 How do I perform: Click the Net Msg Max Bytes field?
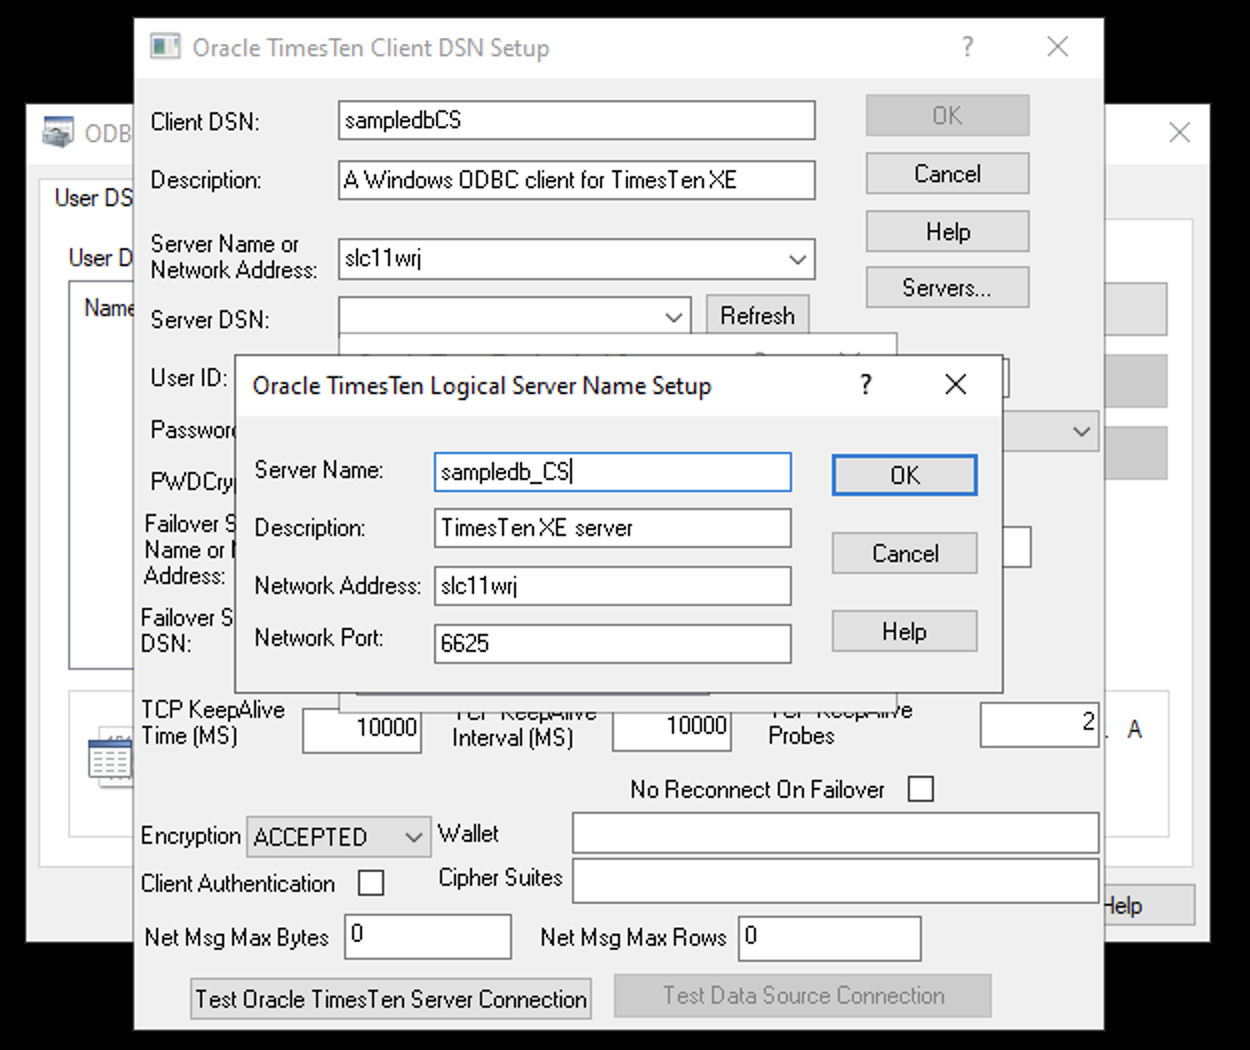428,937
